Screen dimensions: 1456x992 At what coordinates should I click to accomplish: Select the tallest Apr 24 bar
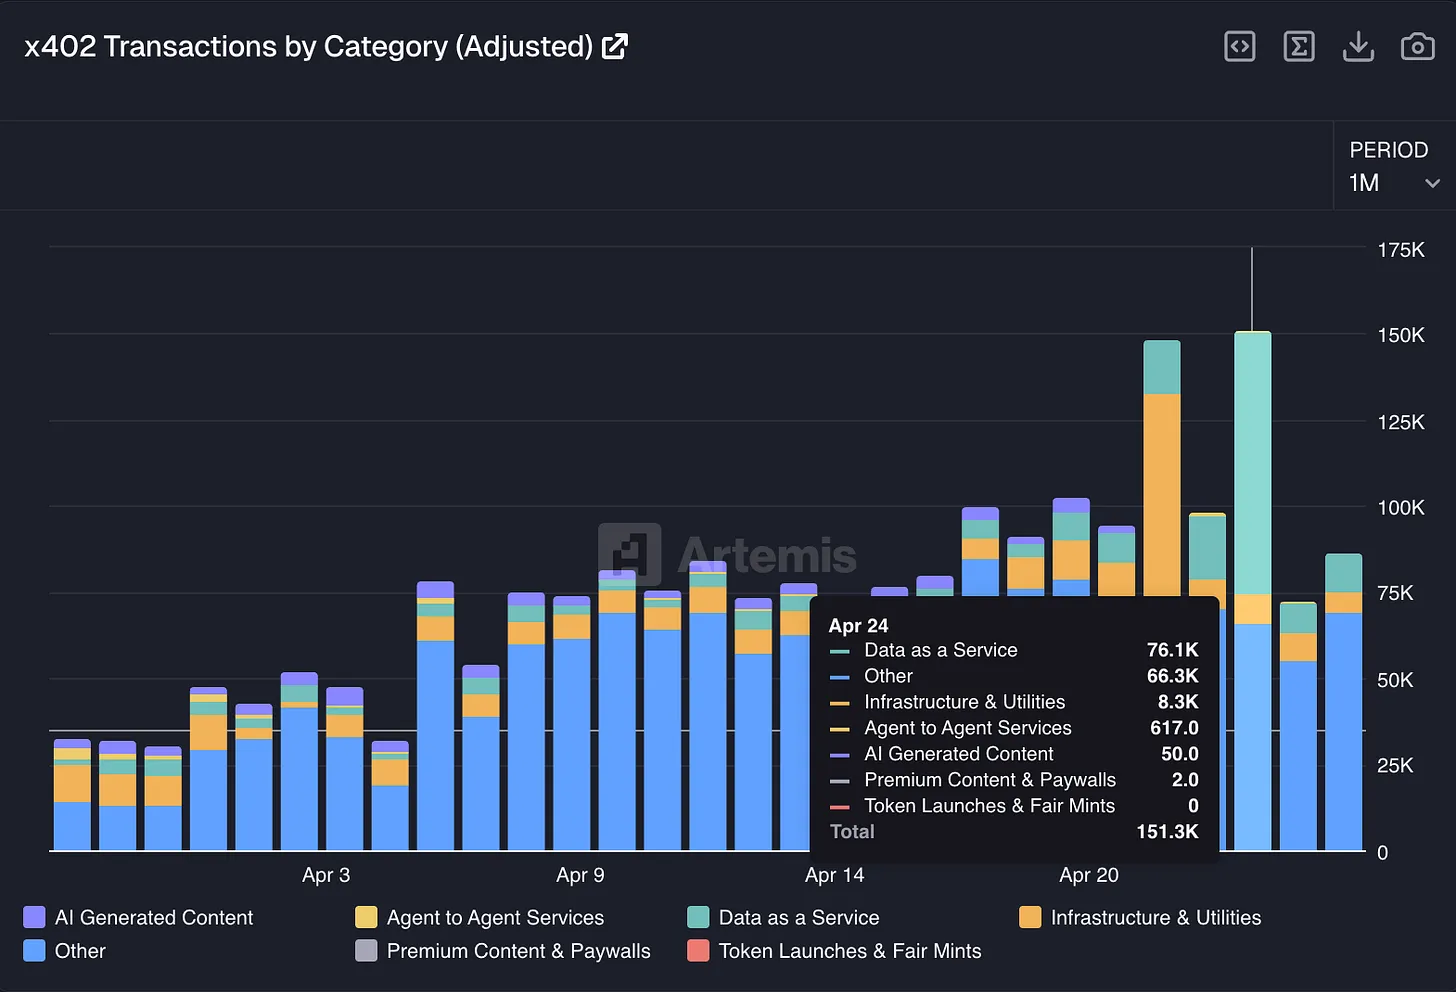1252,460
